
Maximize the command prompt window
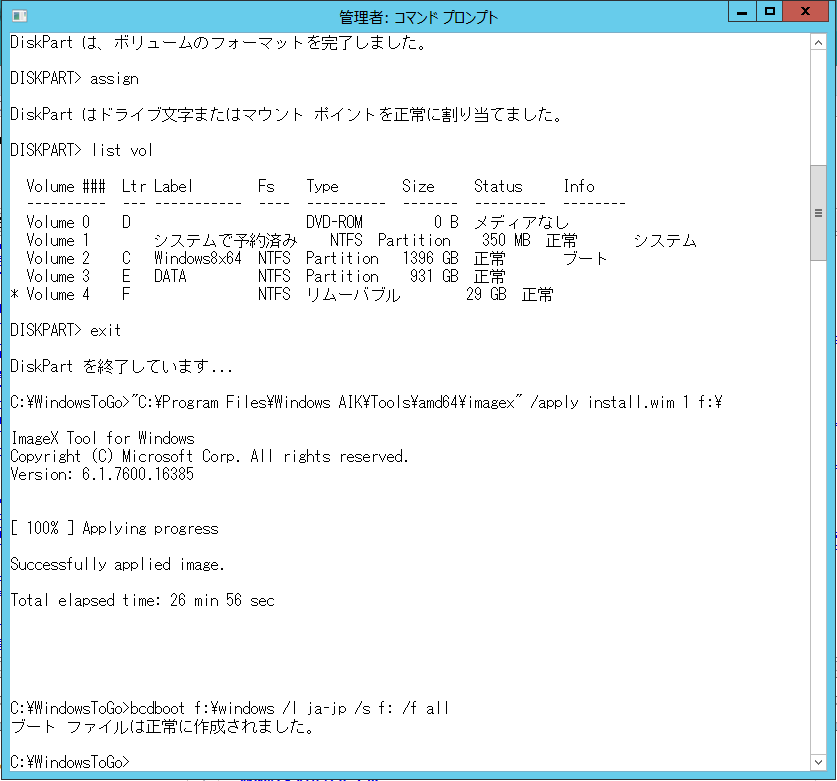pyautogui.click(x=769, y=12)
